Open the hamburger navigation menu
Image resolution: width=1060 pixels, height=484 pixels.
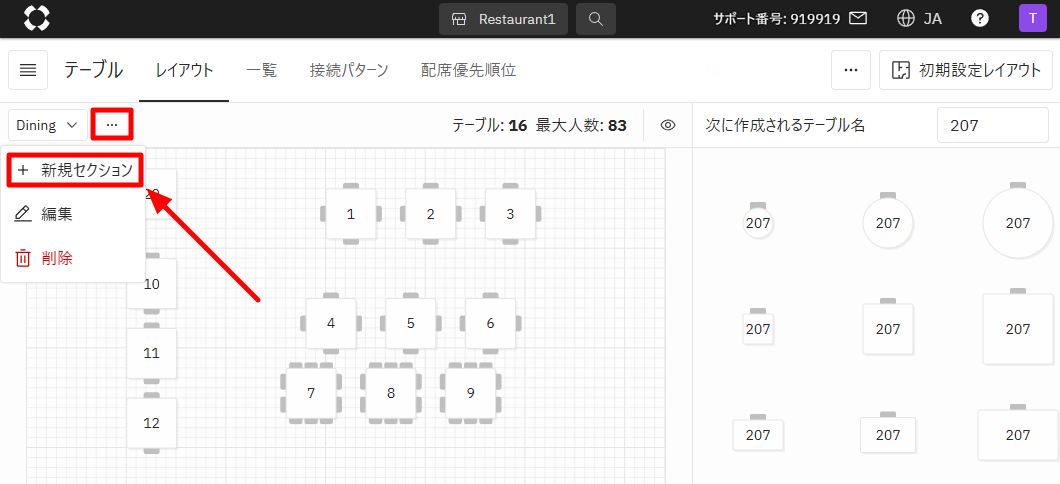coord(28,70)
